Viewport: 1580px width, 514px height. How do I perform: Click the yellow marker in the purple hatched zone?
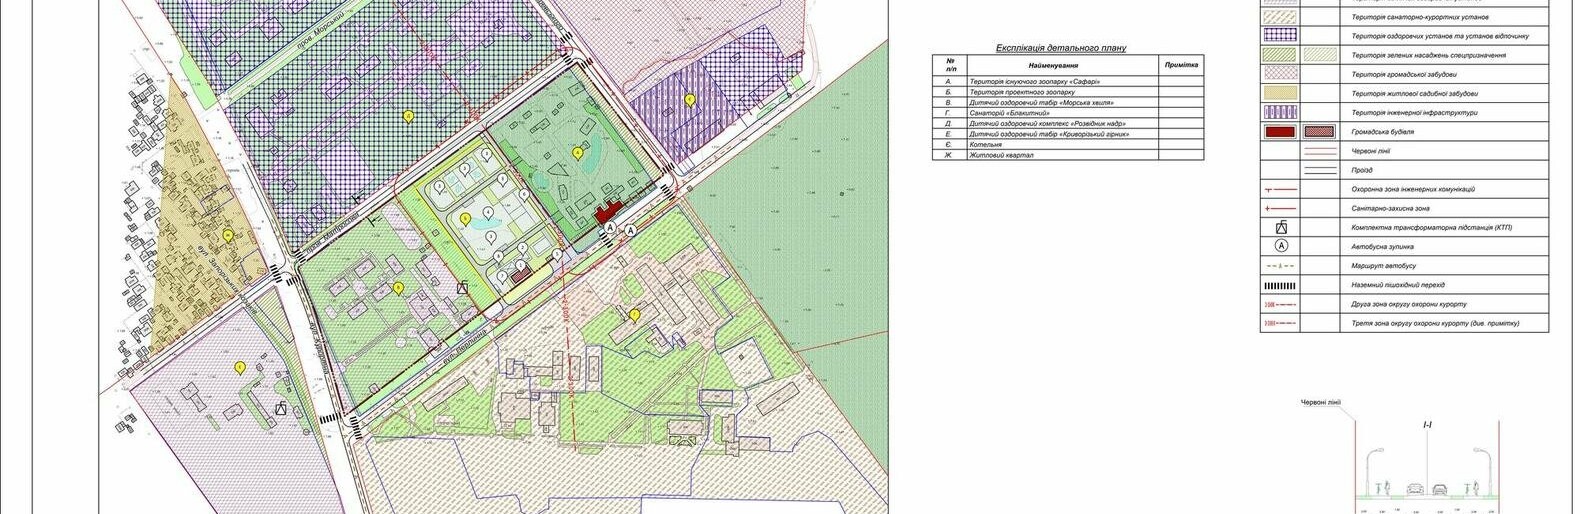click(689, 99)
